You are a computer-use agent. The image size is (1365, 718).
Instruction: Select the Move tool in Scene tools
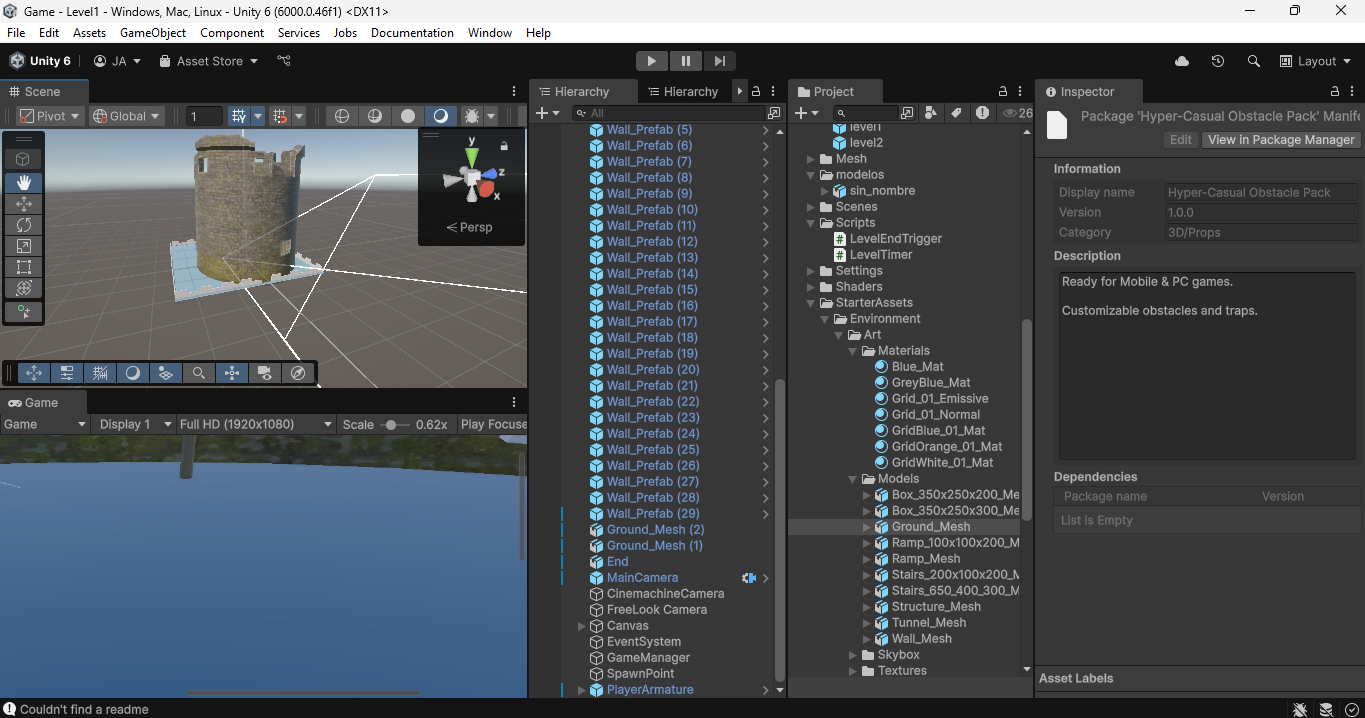24,204
